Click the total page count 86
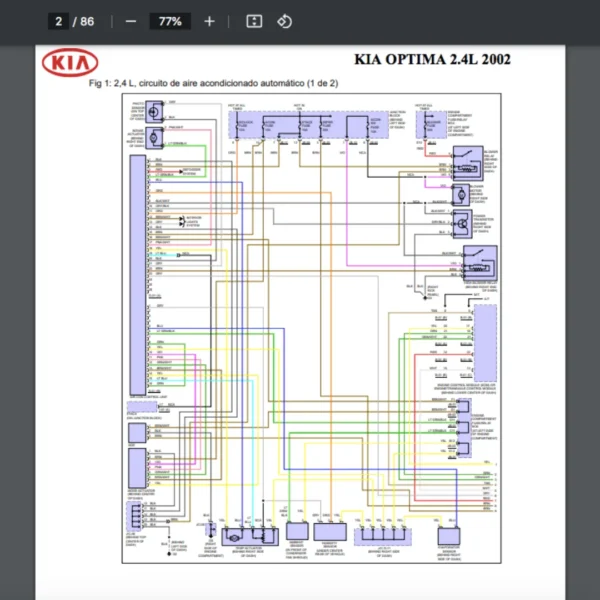The height and width of the screenshot is (600, 600). pos(88,21)
